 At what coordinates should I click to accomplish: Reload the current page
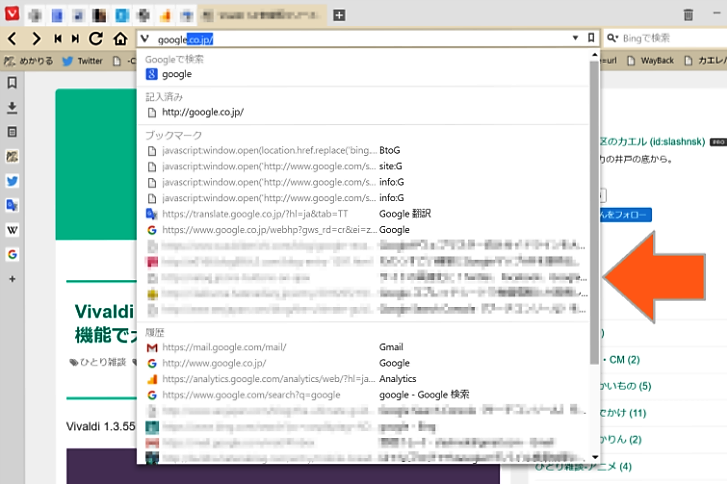click(96, 38)
